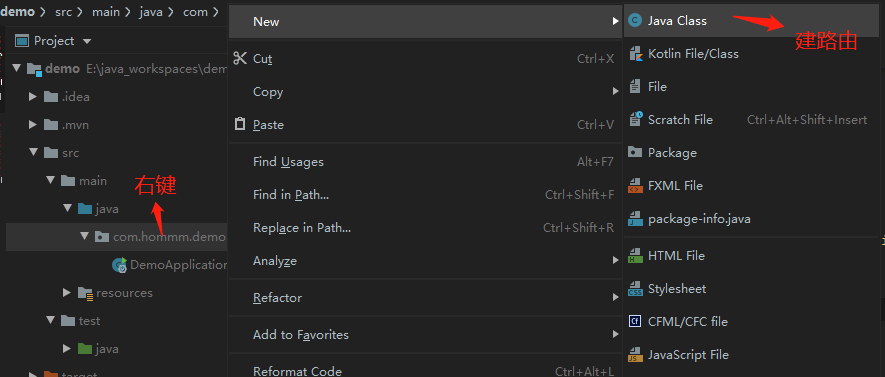This screenshot has width=885, height=377.
Task: Expand the .idea folder
Action: (33, 97)
